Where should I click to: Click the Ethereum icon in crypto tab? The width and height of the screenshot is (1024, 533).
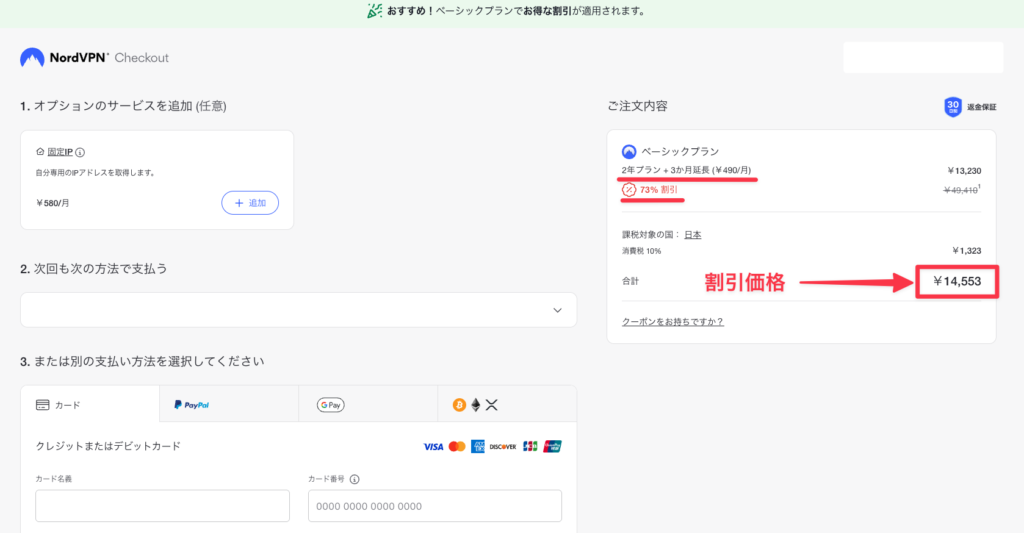pos(476,405)
